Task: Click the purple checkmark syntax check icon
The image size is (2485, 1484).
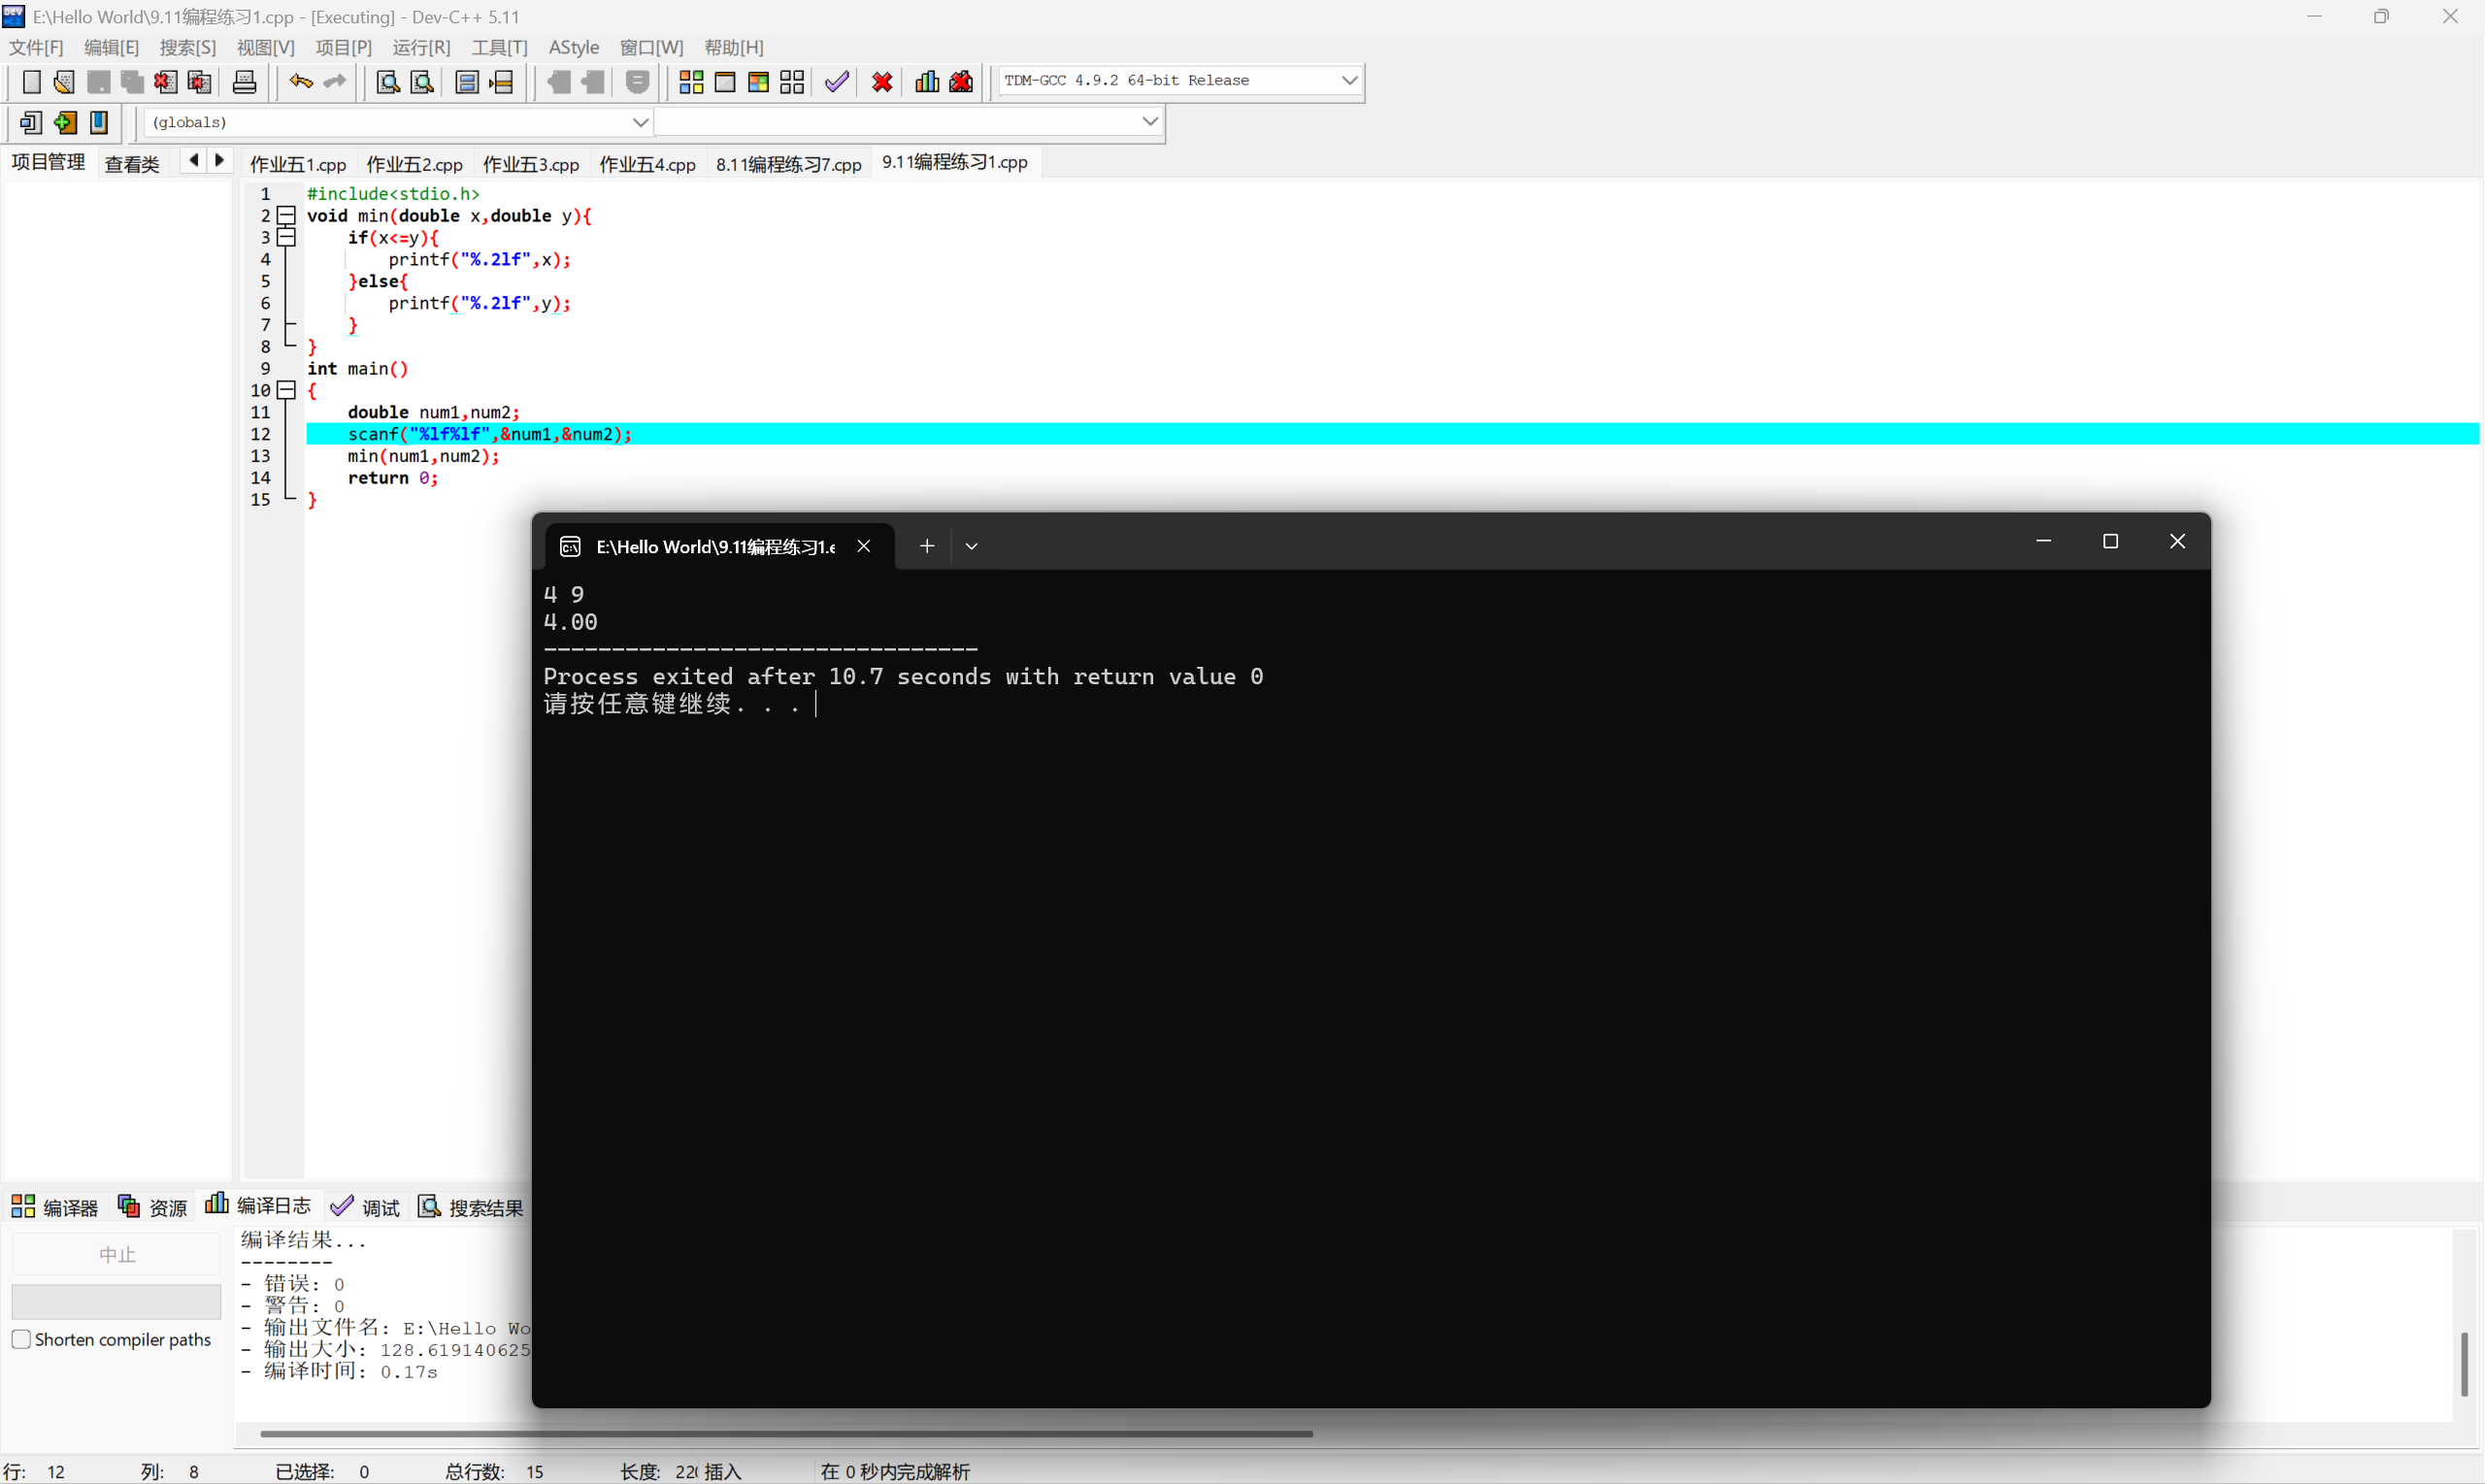Action: (837, 82)
